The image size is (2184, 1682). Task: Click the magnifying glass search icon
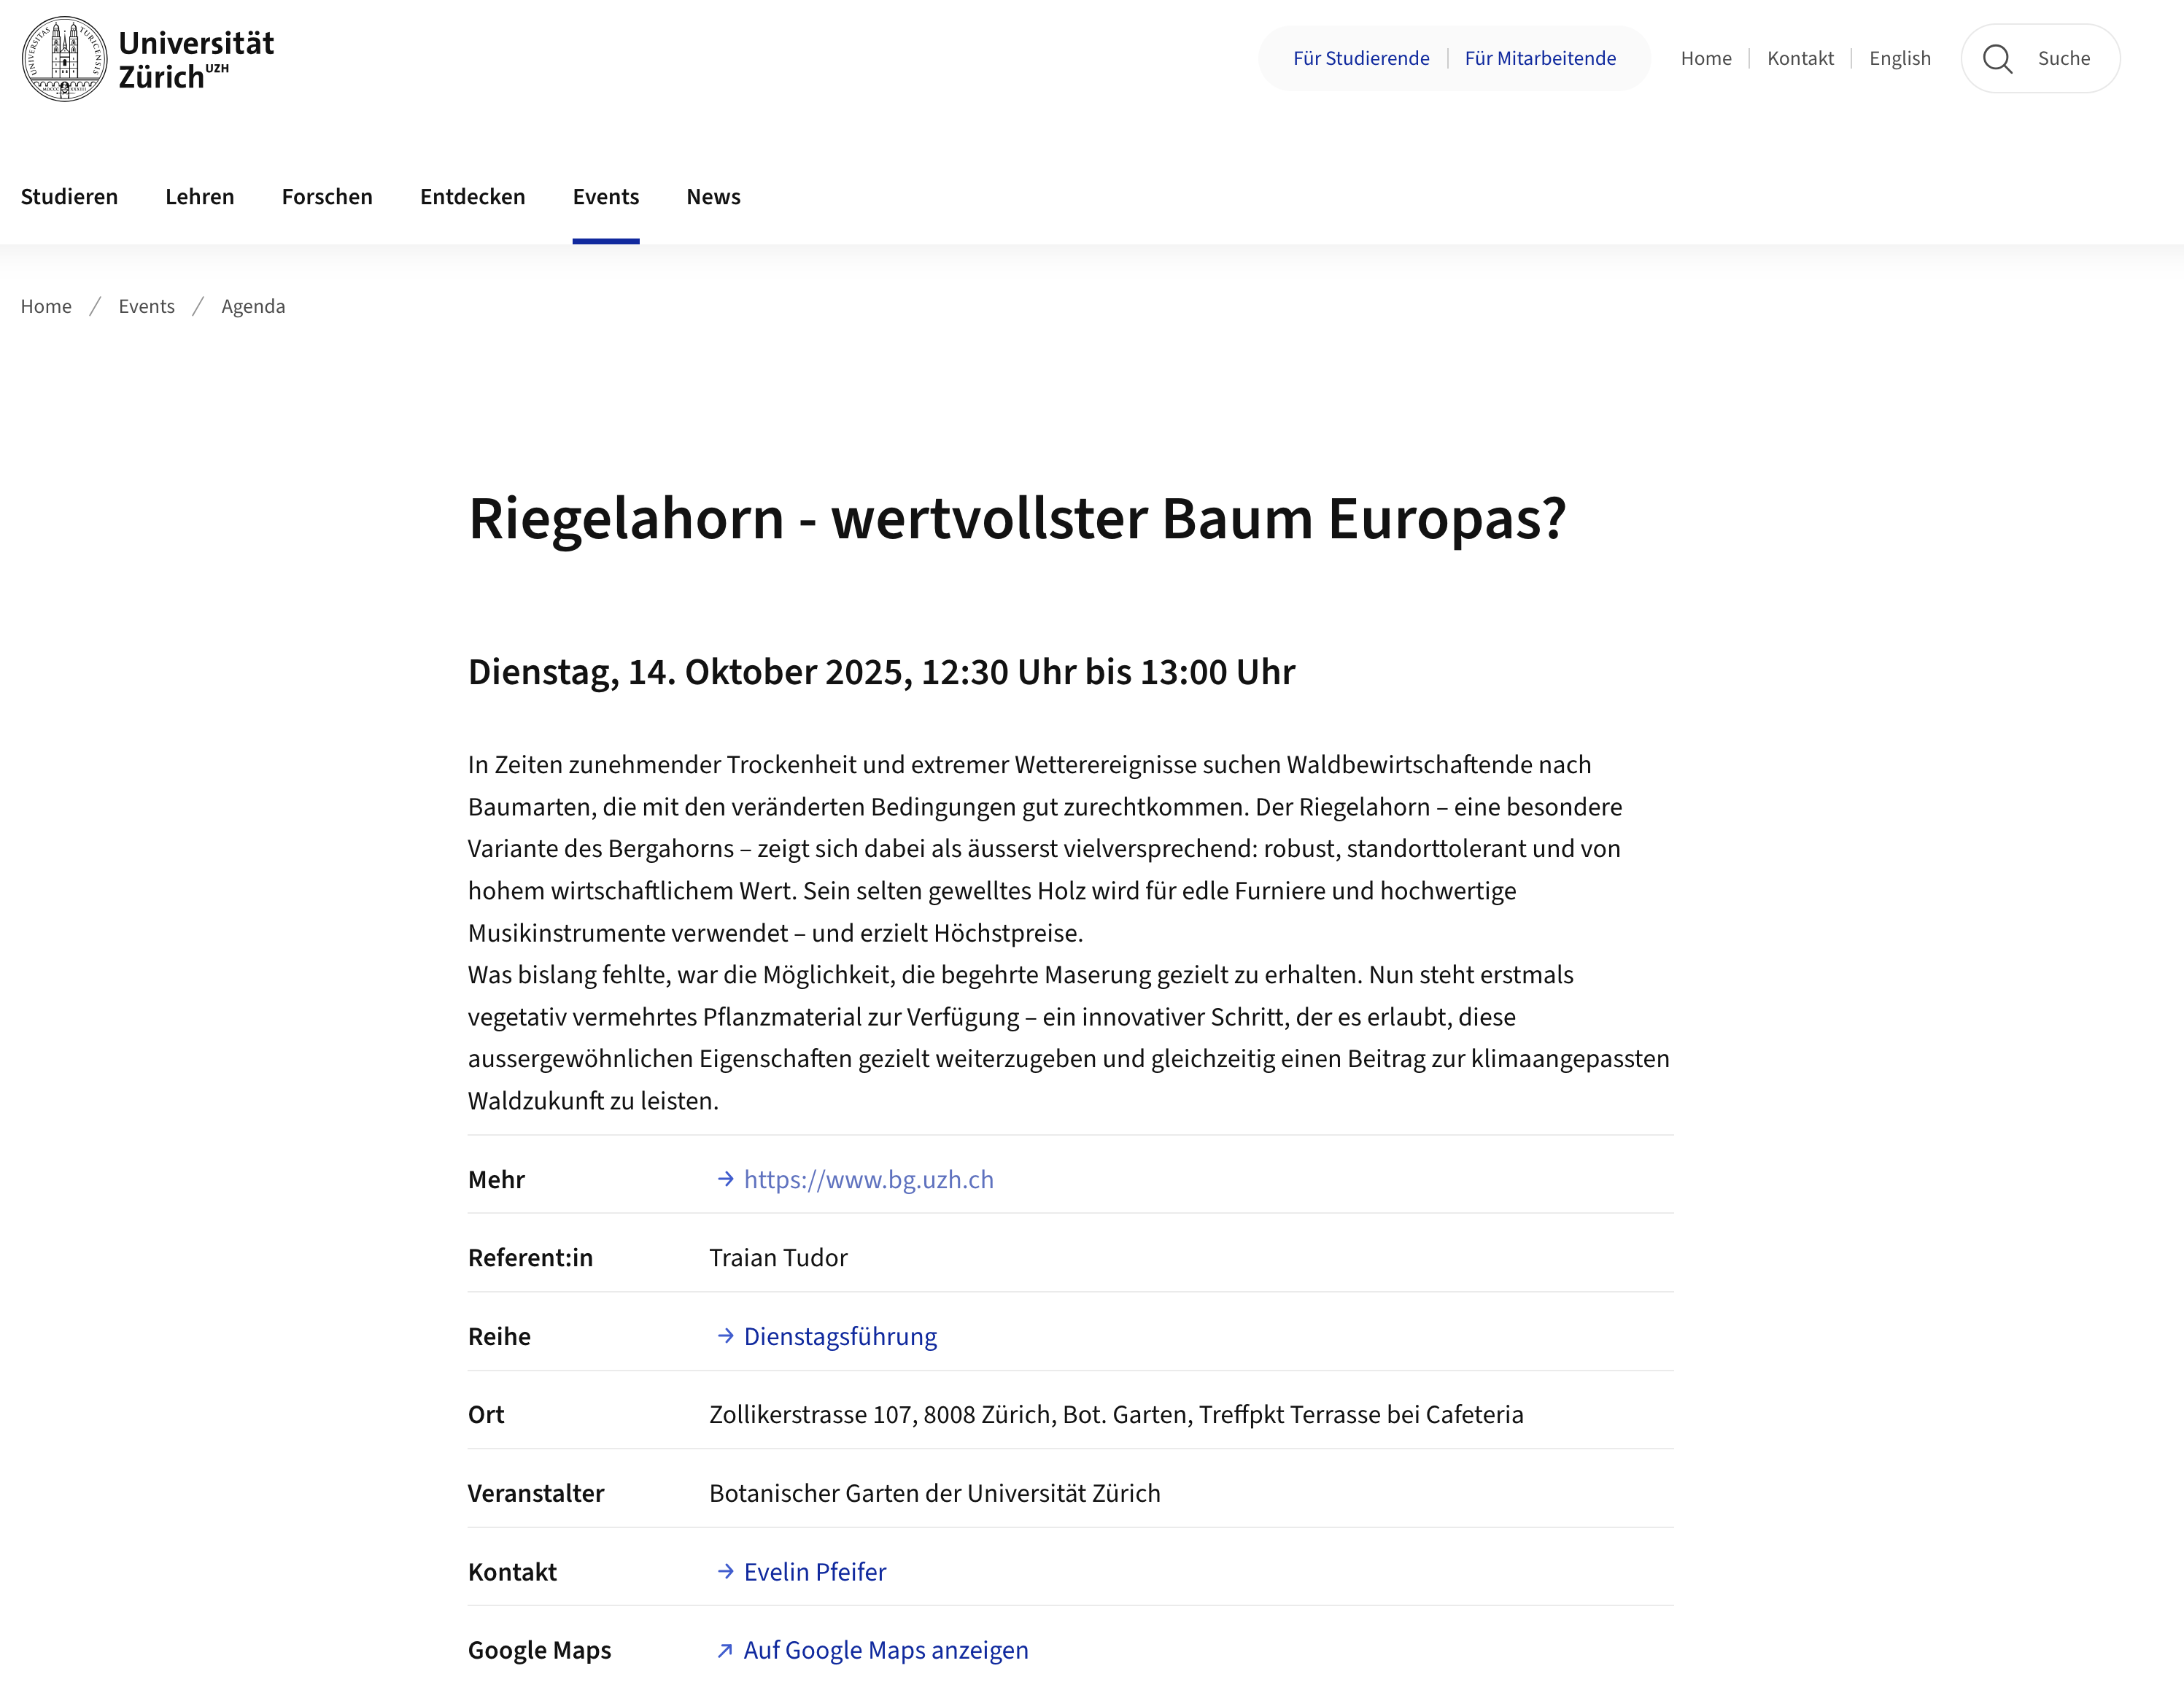click(1997, 59)
